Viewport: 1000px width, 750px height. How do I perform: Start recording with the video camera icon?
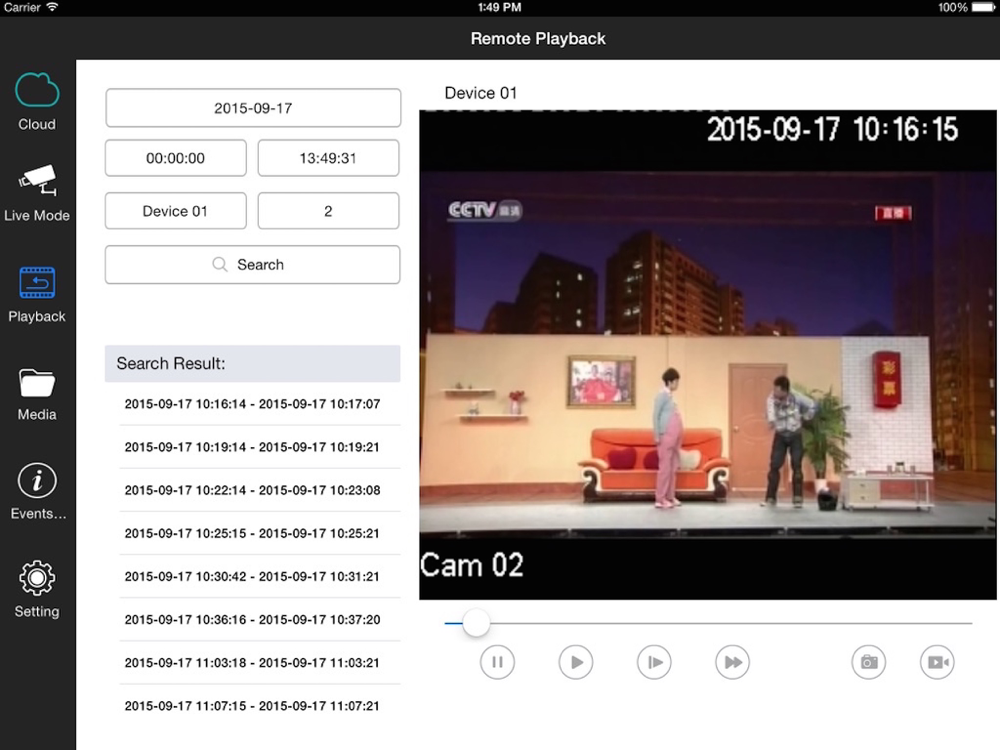coord(938,662)
